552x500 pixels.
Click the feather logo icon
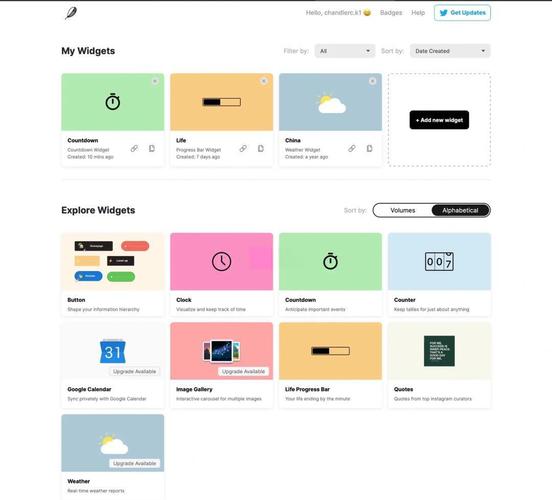[x=71, y=13]
